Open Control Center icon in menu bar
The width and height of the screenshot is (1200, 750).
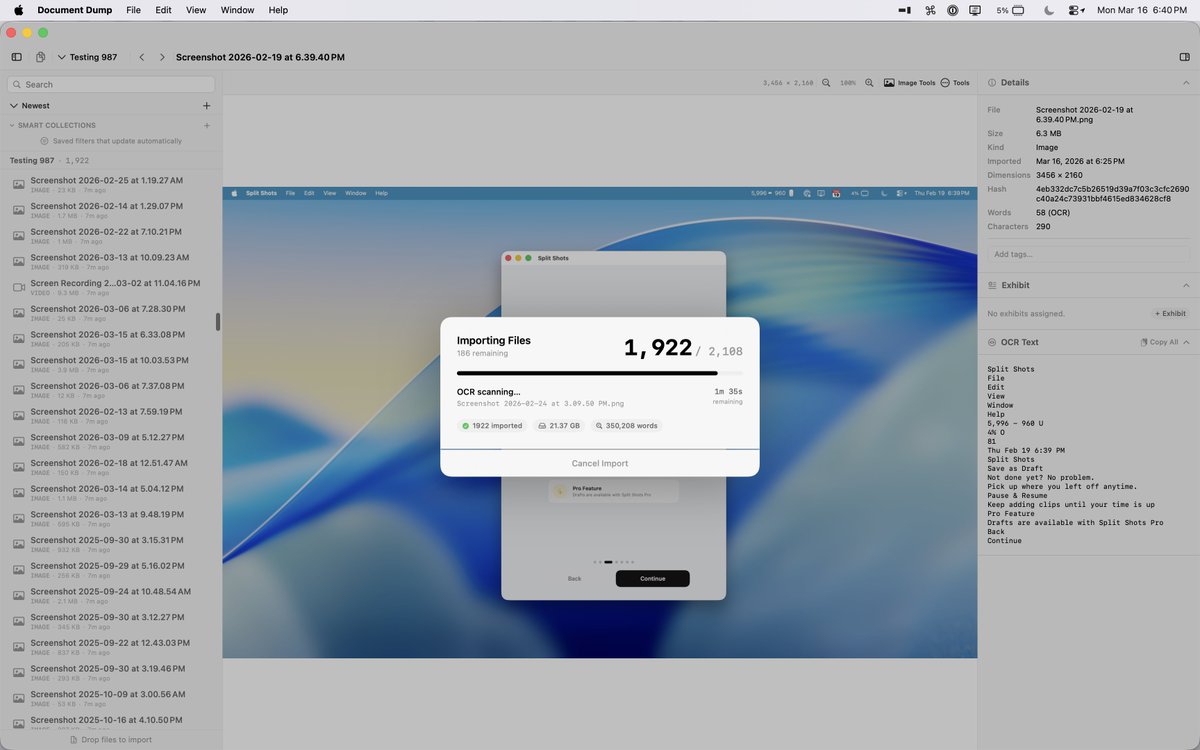point(1076,10)
